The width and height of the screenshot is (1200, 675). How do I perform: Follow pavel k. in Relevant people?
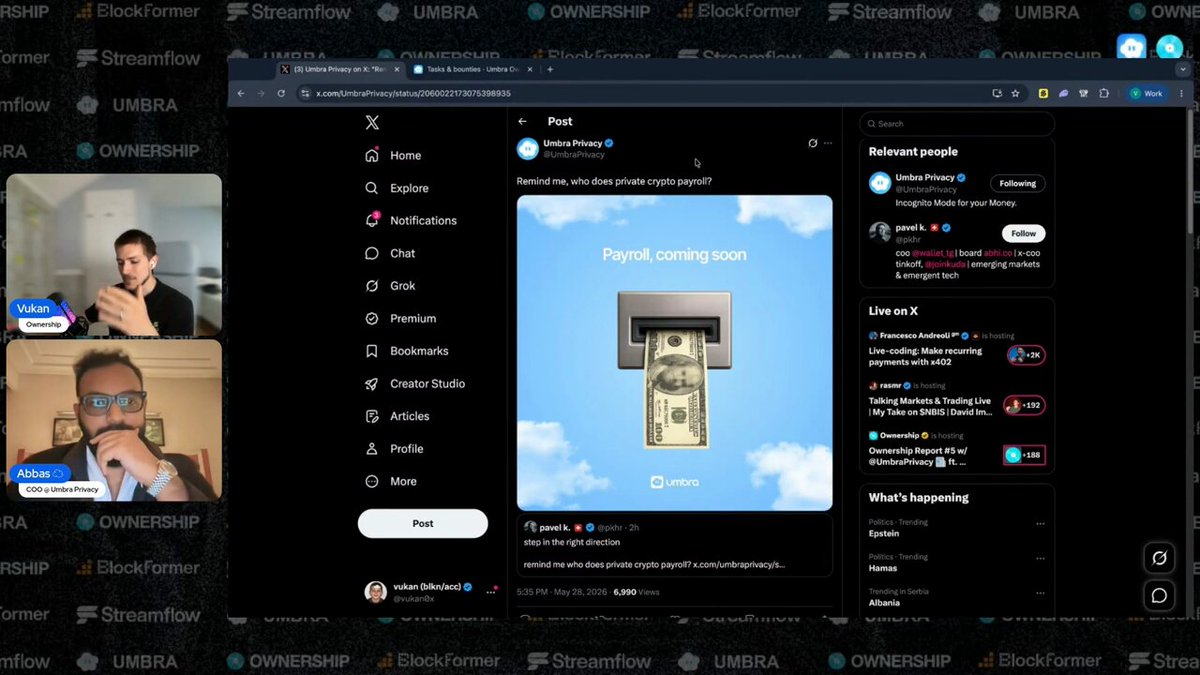point(1023,233)
